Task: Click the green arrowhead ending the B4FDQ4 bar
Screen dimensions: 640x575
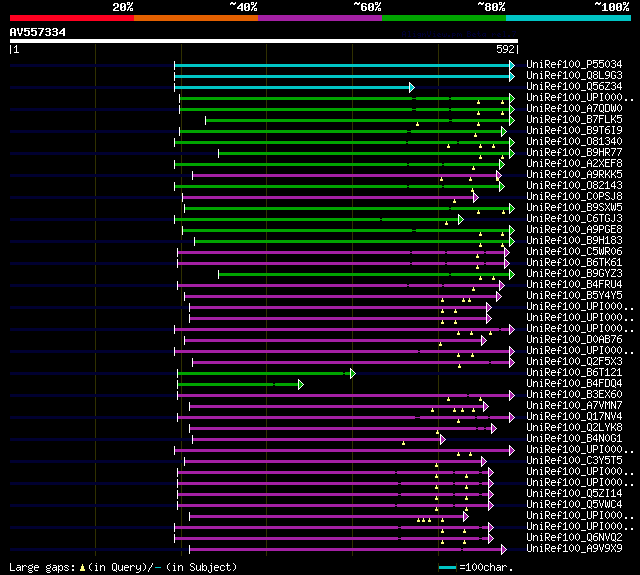Action: pyautogui.click(x=301, y=384)
